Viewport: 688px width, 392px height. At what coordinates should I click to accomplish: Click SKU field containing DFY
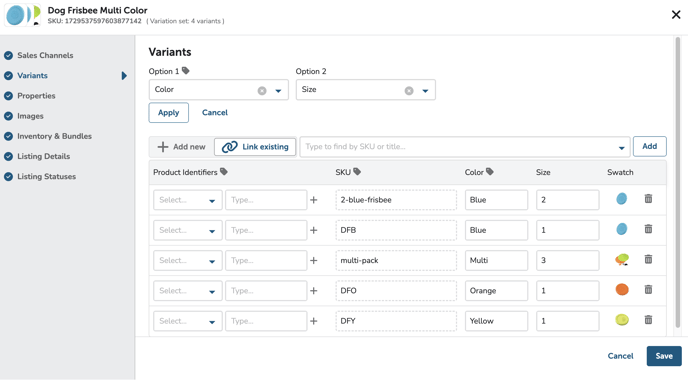pos(396,321)
